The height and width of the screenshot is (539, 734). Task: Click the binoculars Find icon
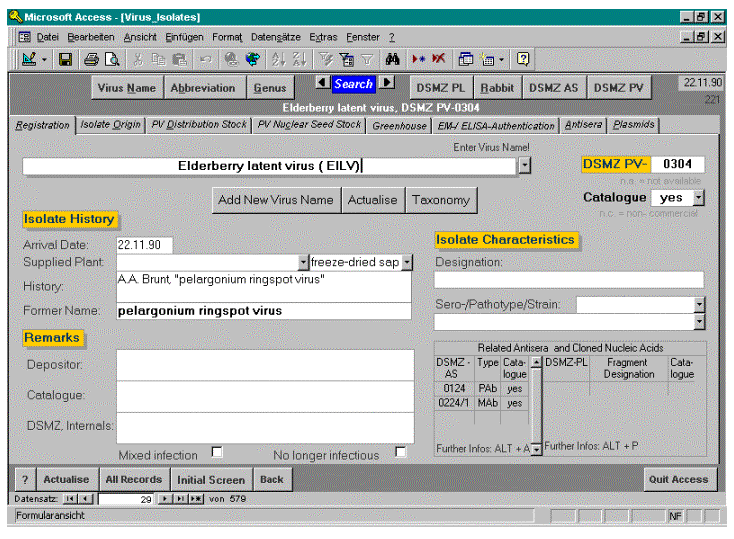tap(393, 60)
